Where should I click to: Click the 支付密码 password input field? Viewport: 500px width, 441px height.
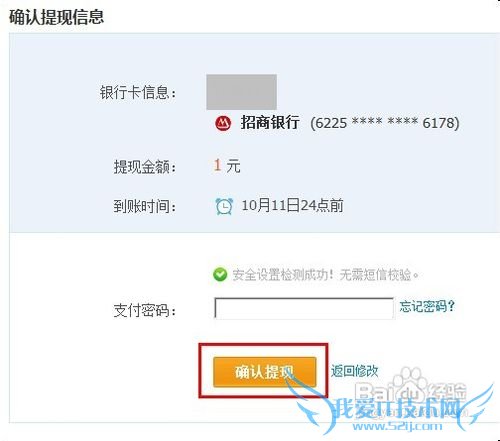tap(304, 308)
